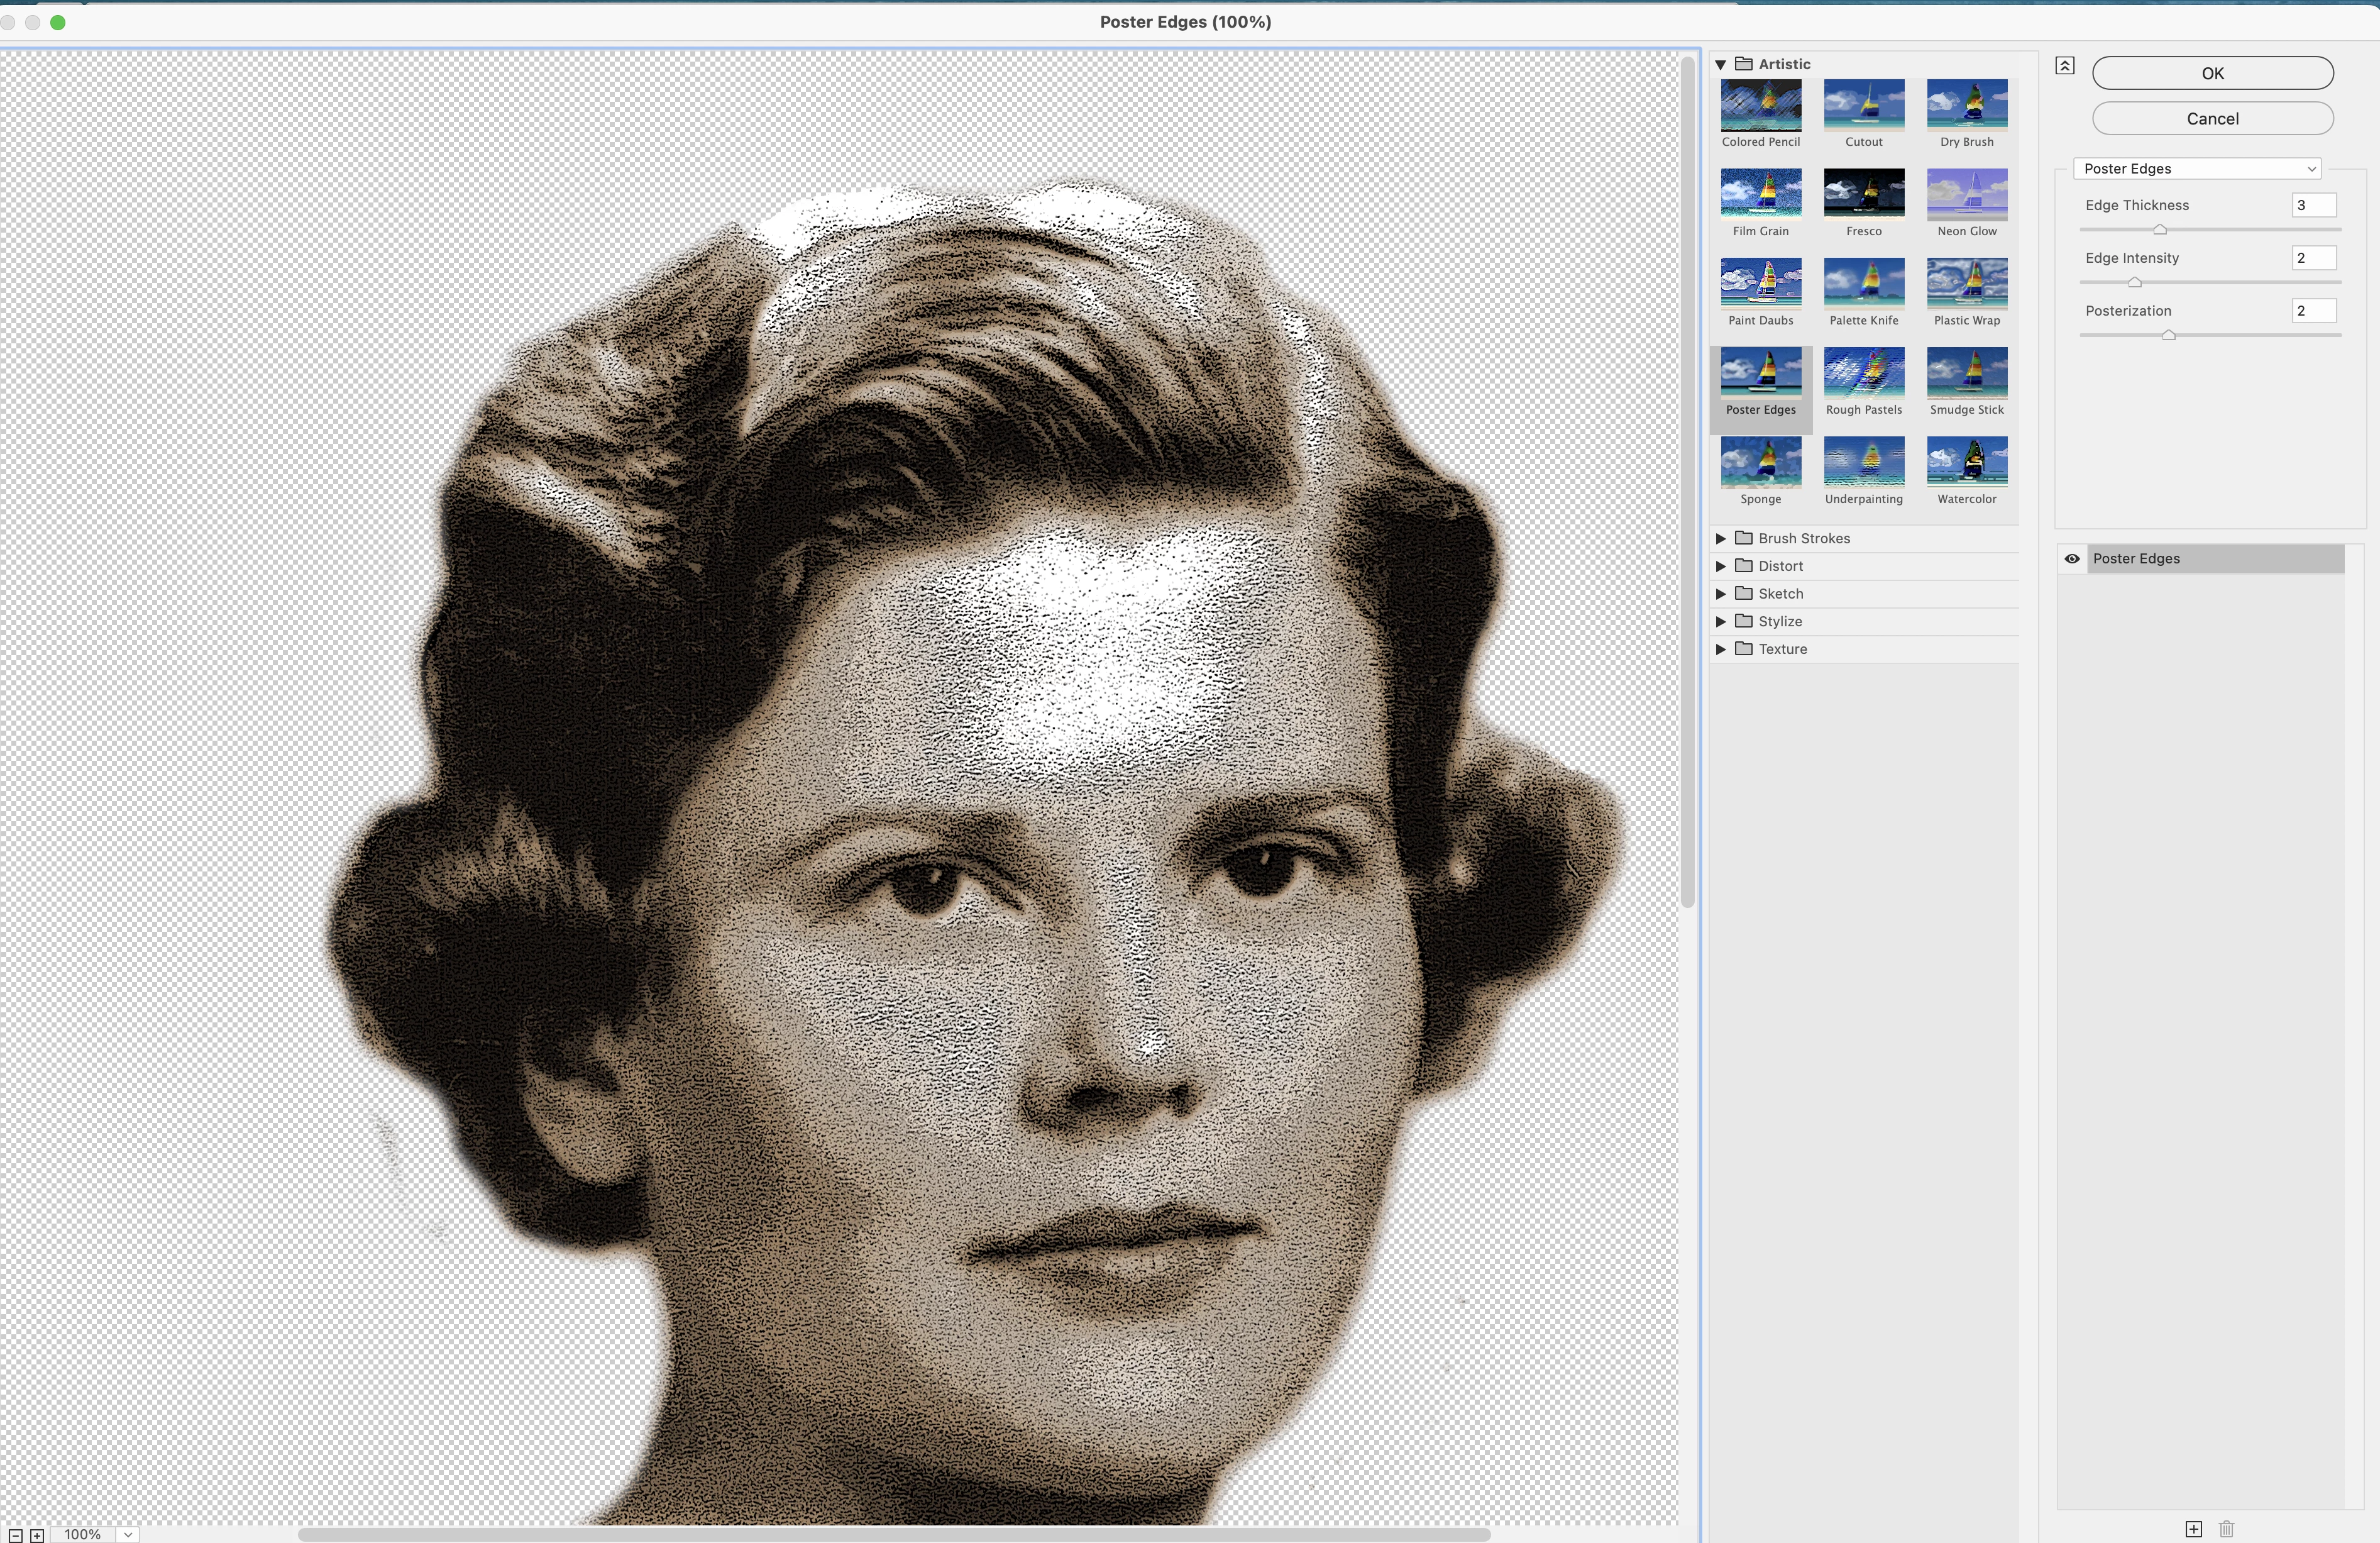2380x1543 pixels.
Task: Open the Poster Edges filter dropdown
Action: pyautogui.click(x=2196, y=169)
